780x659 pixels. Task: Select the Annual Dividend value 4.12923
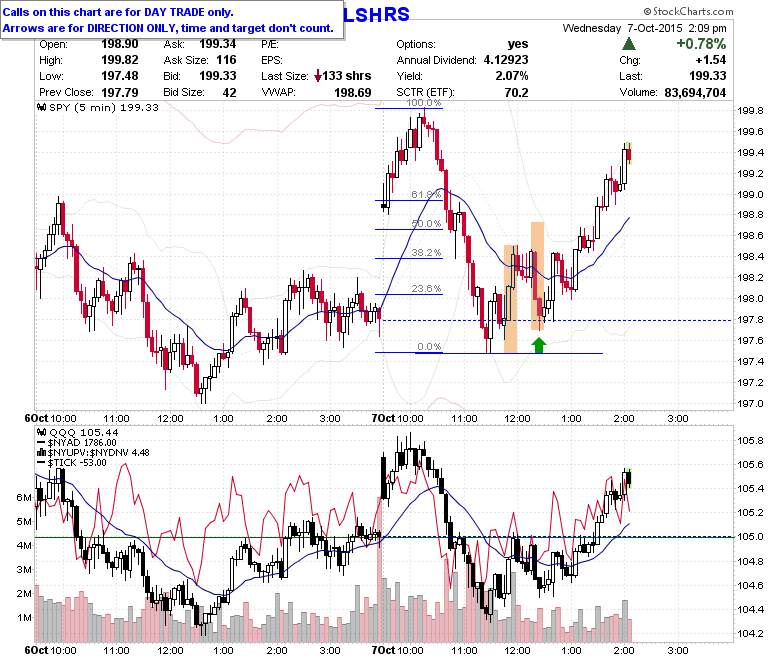point(506,60)
